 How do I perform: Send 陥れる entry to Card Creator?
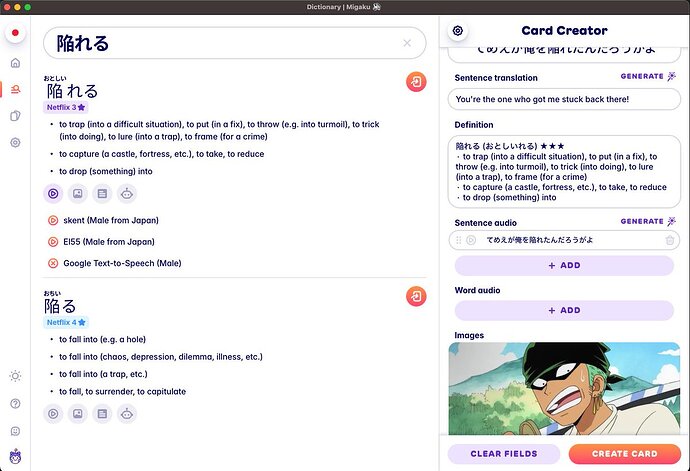[x=416, y=82]
